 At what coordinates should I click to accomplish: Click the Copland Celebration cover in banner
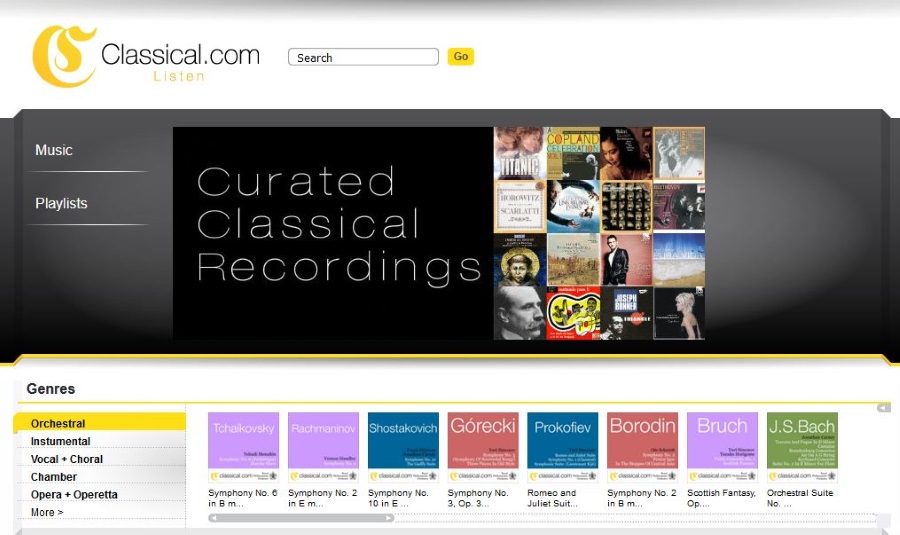(573, 153)
